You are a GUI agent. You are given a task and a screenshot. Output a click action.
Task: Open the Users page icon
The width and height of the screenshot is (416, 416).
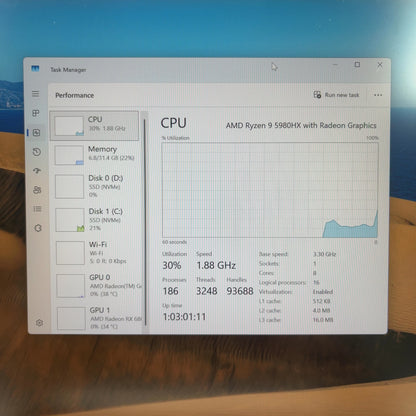[37, 190]
